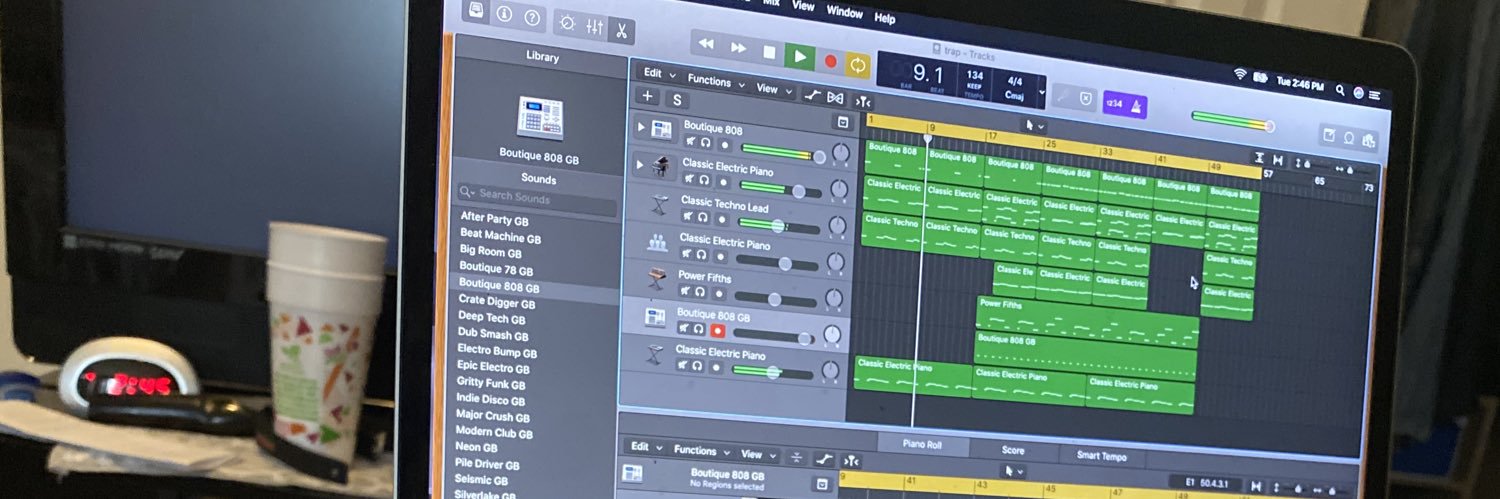Toggle the Editors scissors icon
The image size is (1500, 499).
pyautogui.click(x=621, y=29)
